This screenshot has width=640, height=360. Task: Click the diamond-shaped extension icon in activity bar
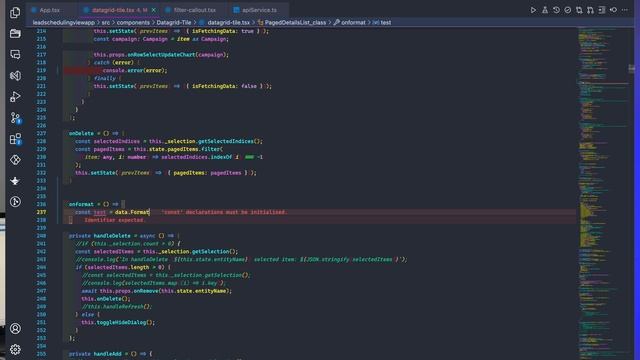click(x=15, y=160)
